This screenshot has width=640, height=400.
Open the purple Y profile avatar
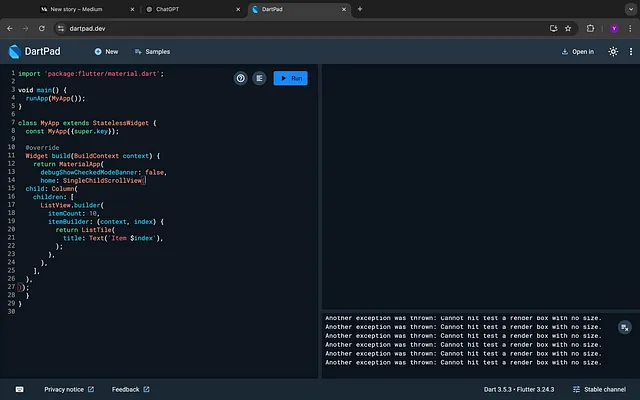pyautogui.click(x=614, y=28)
